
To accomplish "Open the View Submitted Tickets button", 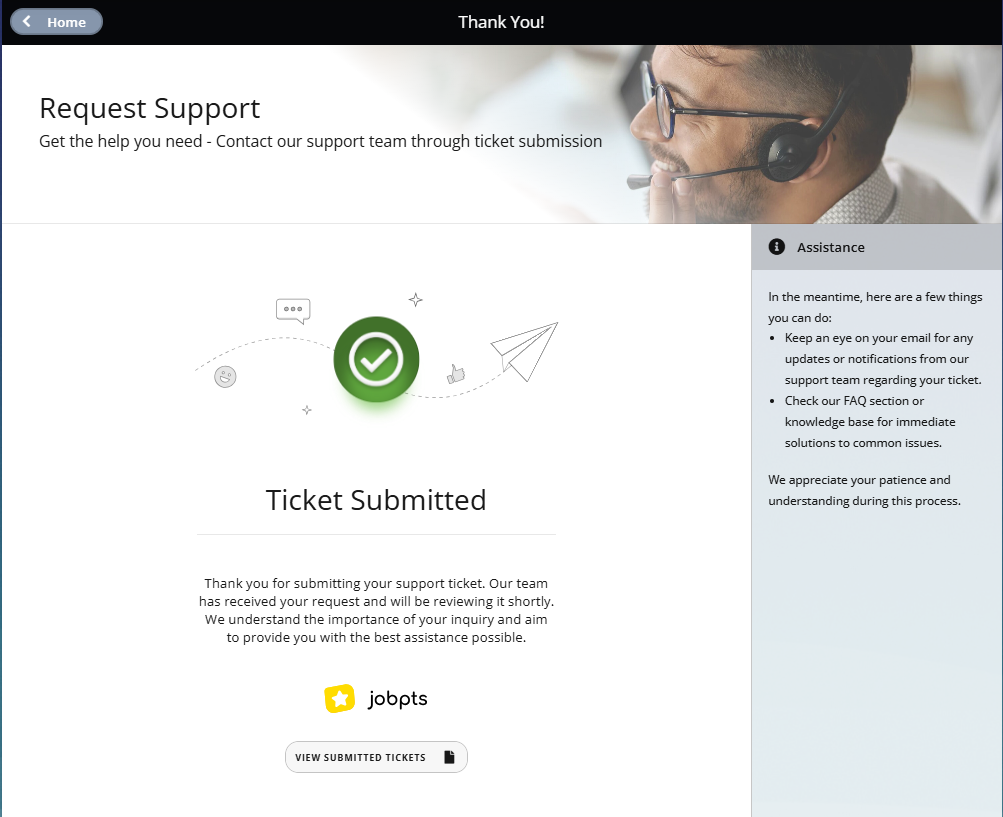I will pyautogui.click(x=376, y=757).
